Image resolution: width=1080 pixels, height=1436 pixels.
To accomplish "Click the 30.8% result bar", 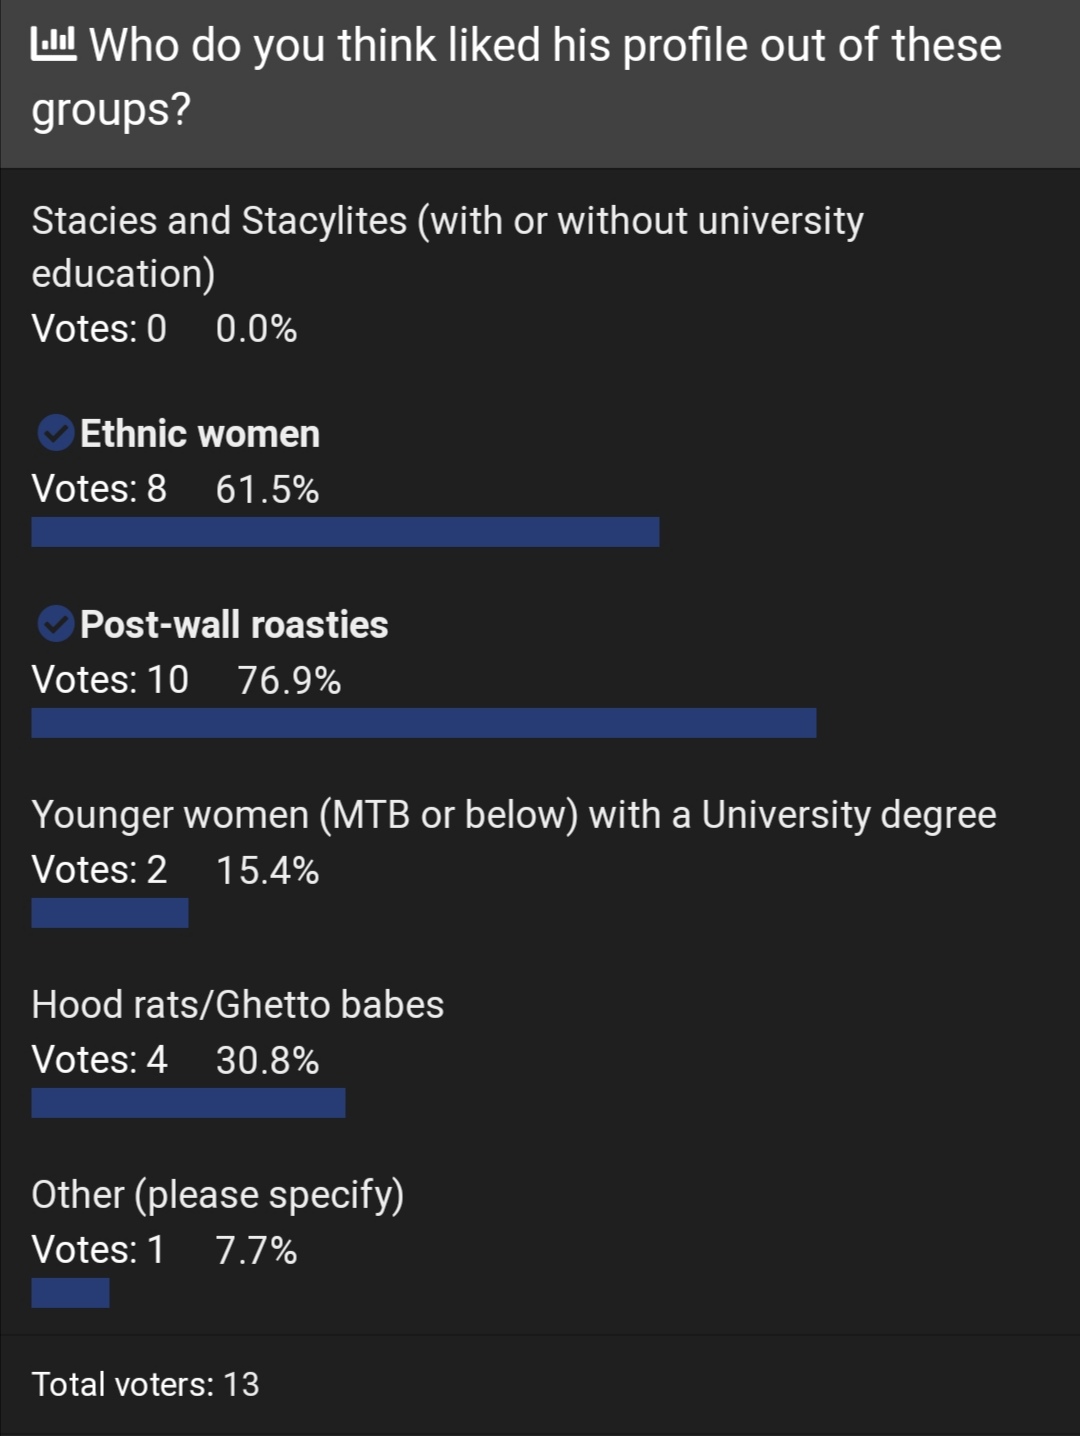I will (x=188, y=1103).
